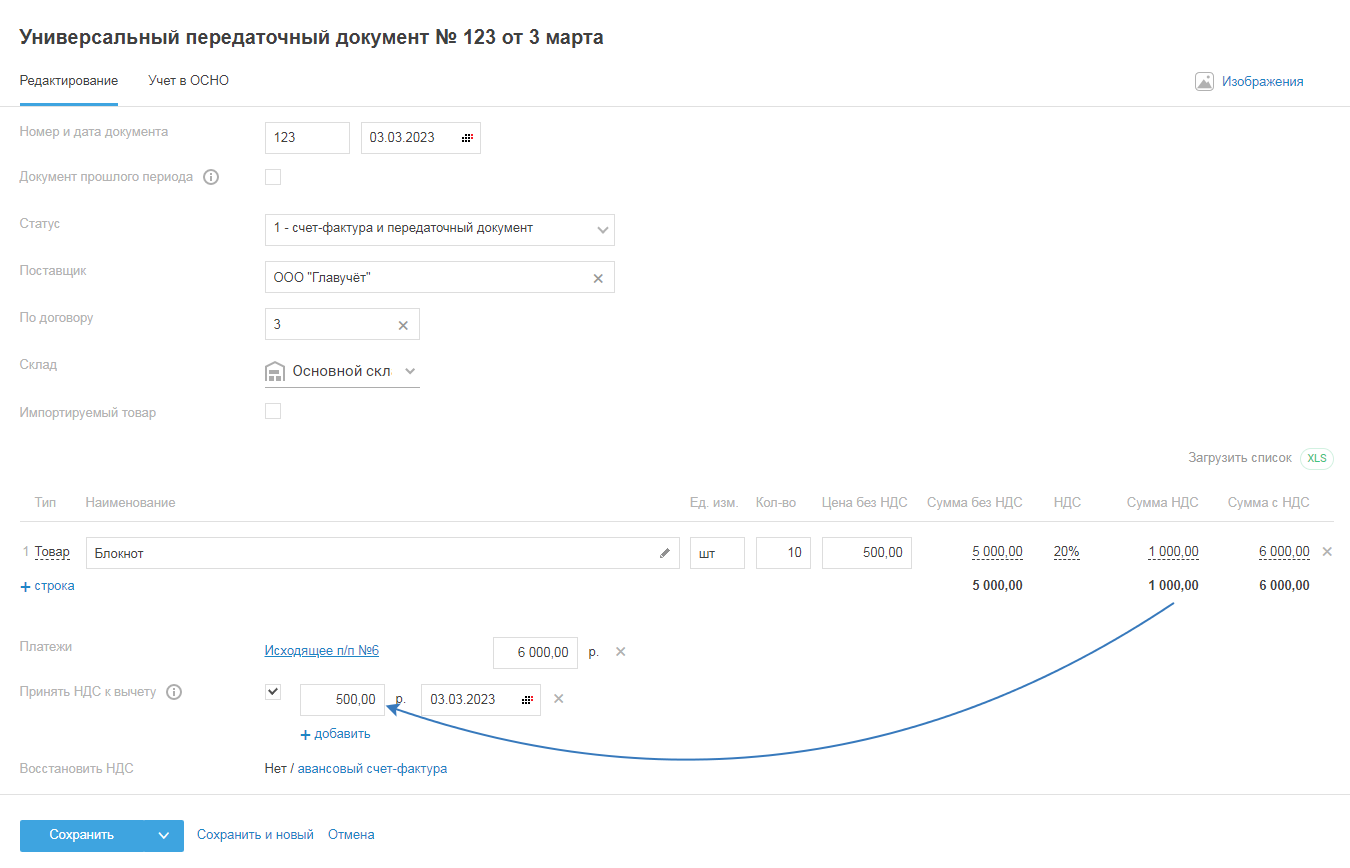Enable Импортируемый товар checkbox
The image size is (1350, 868).
[x=273, y=411]
